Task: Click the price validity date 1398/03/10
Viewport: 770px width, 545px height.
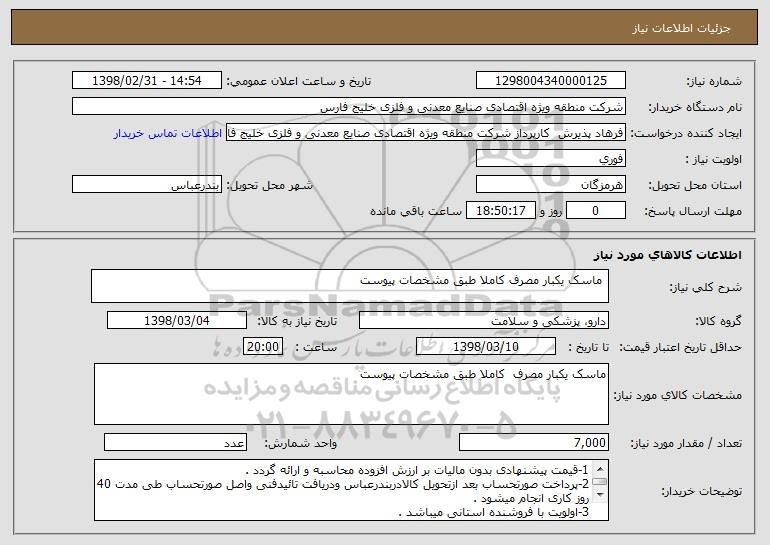Action: point(486,347)
